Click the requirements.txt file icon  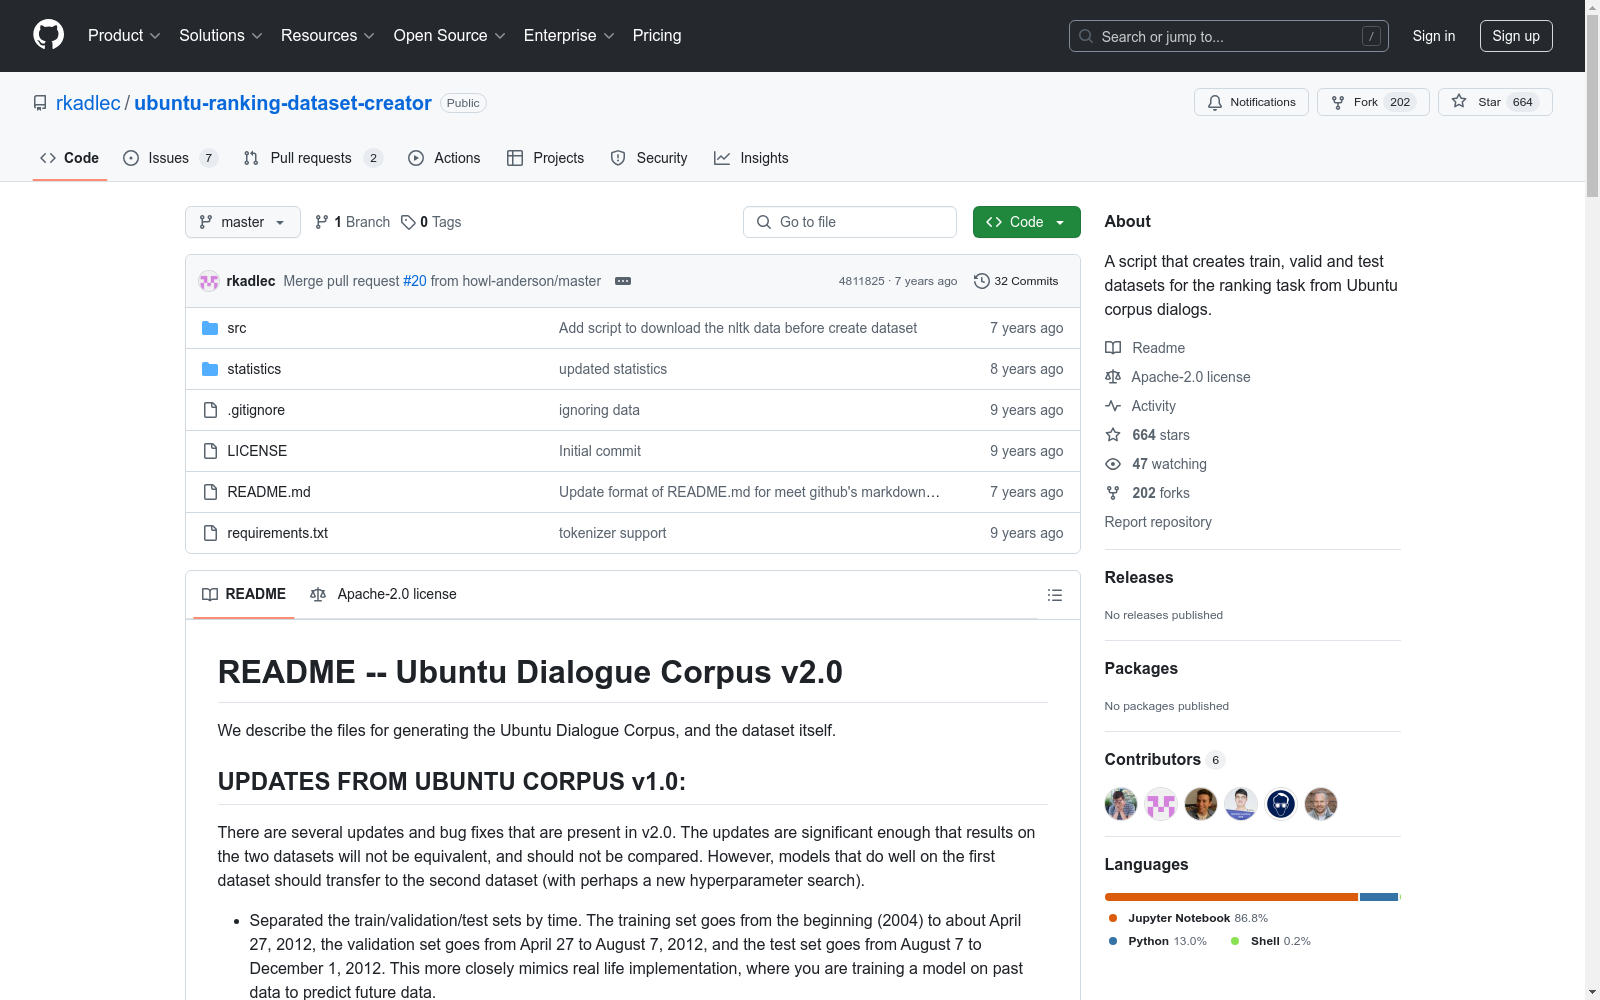pos(210,533)
